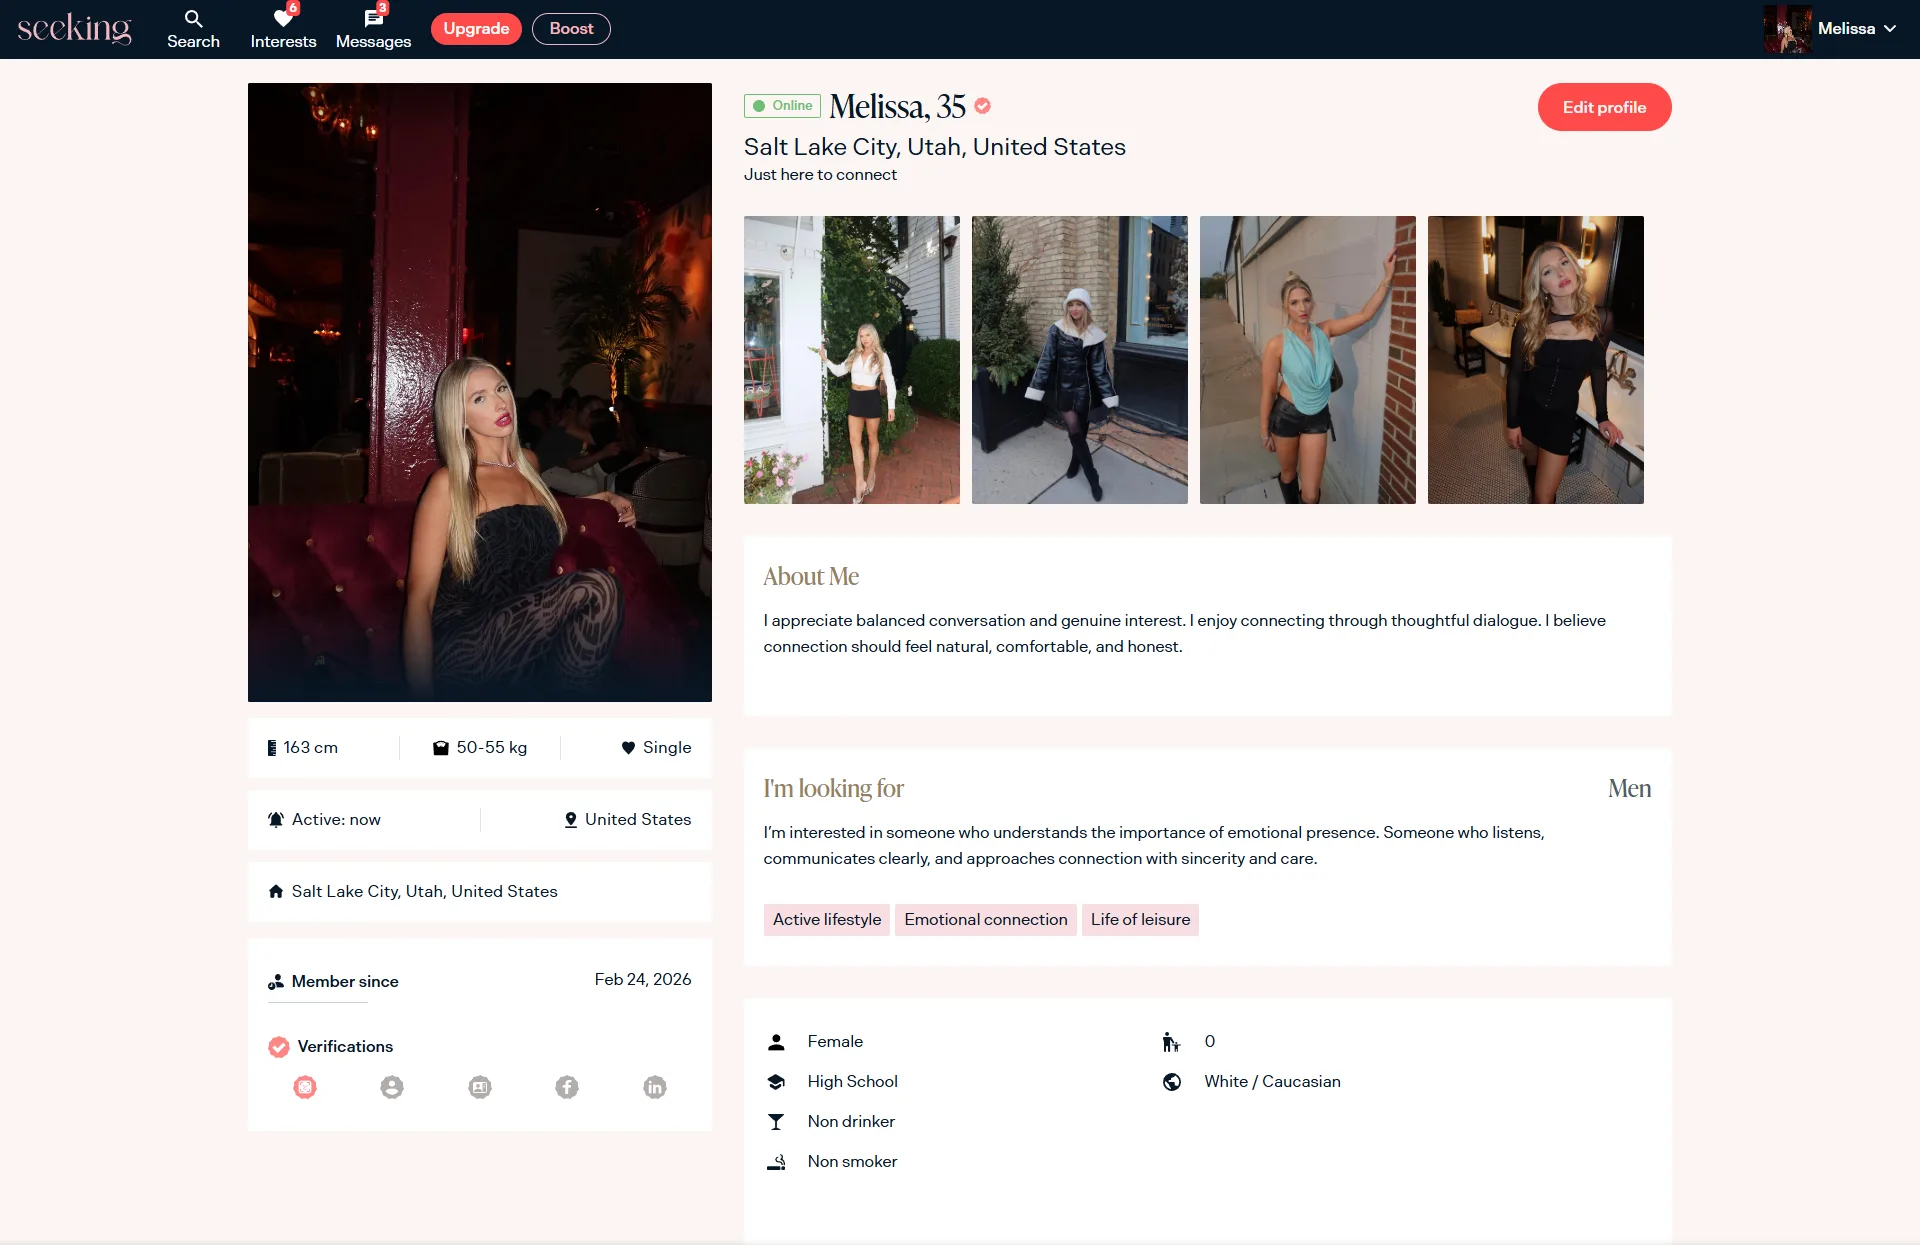
Task: Click the ID card verification badge
Action: click(480, 1087)
